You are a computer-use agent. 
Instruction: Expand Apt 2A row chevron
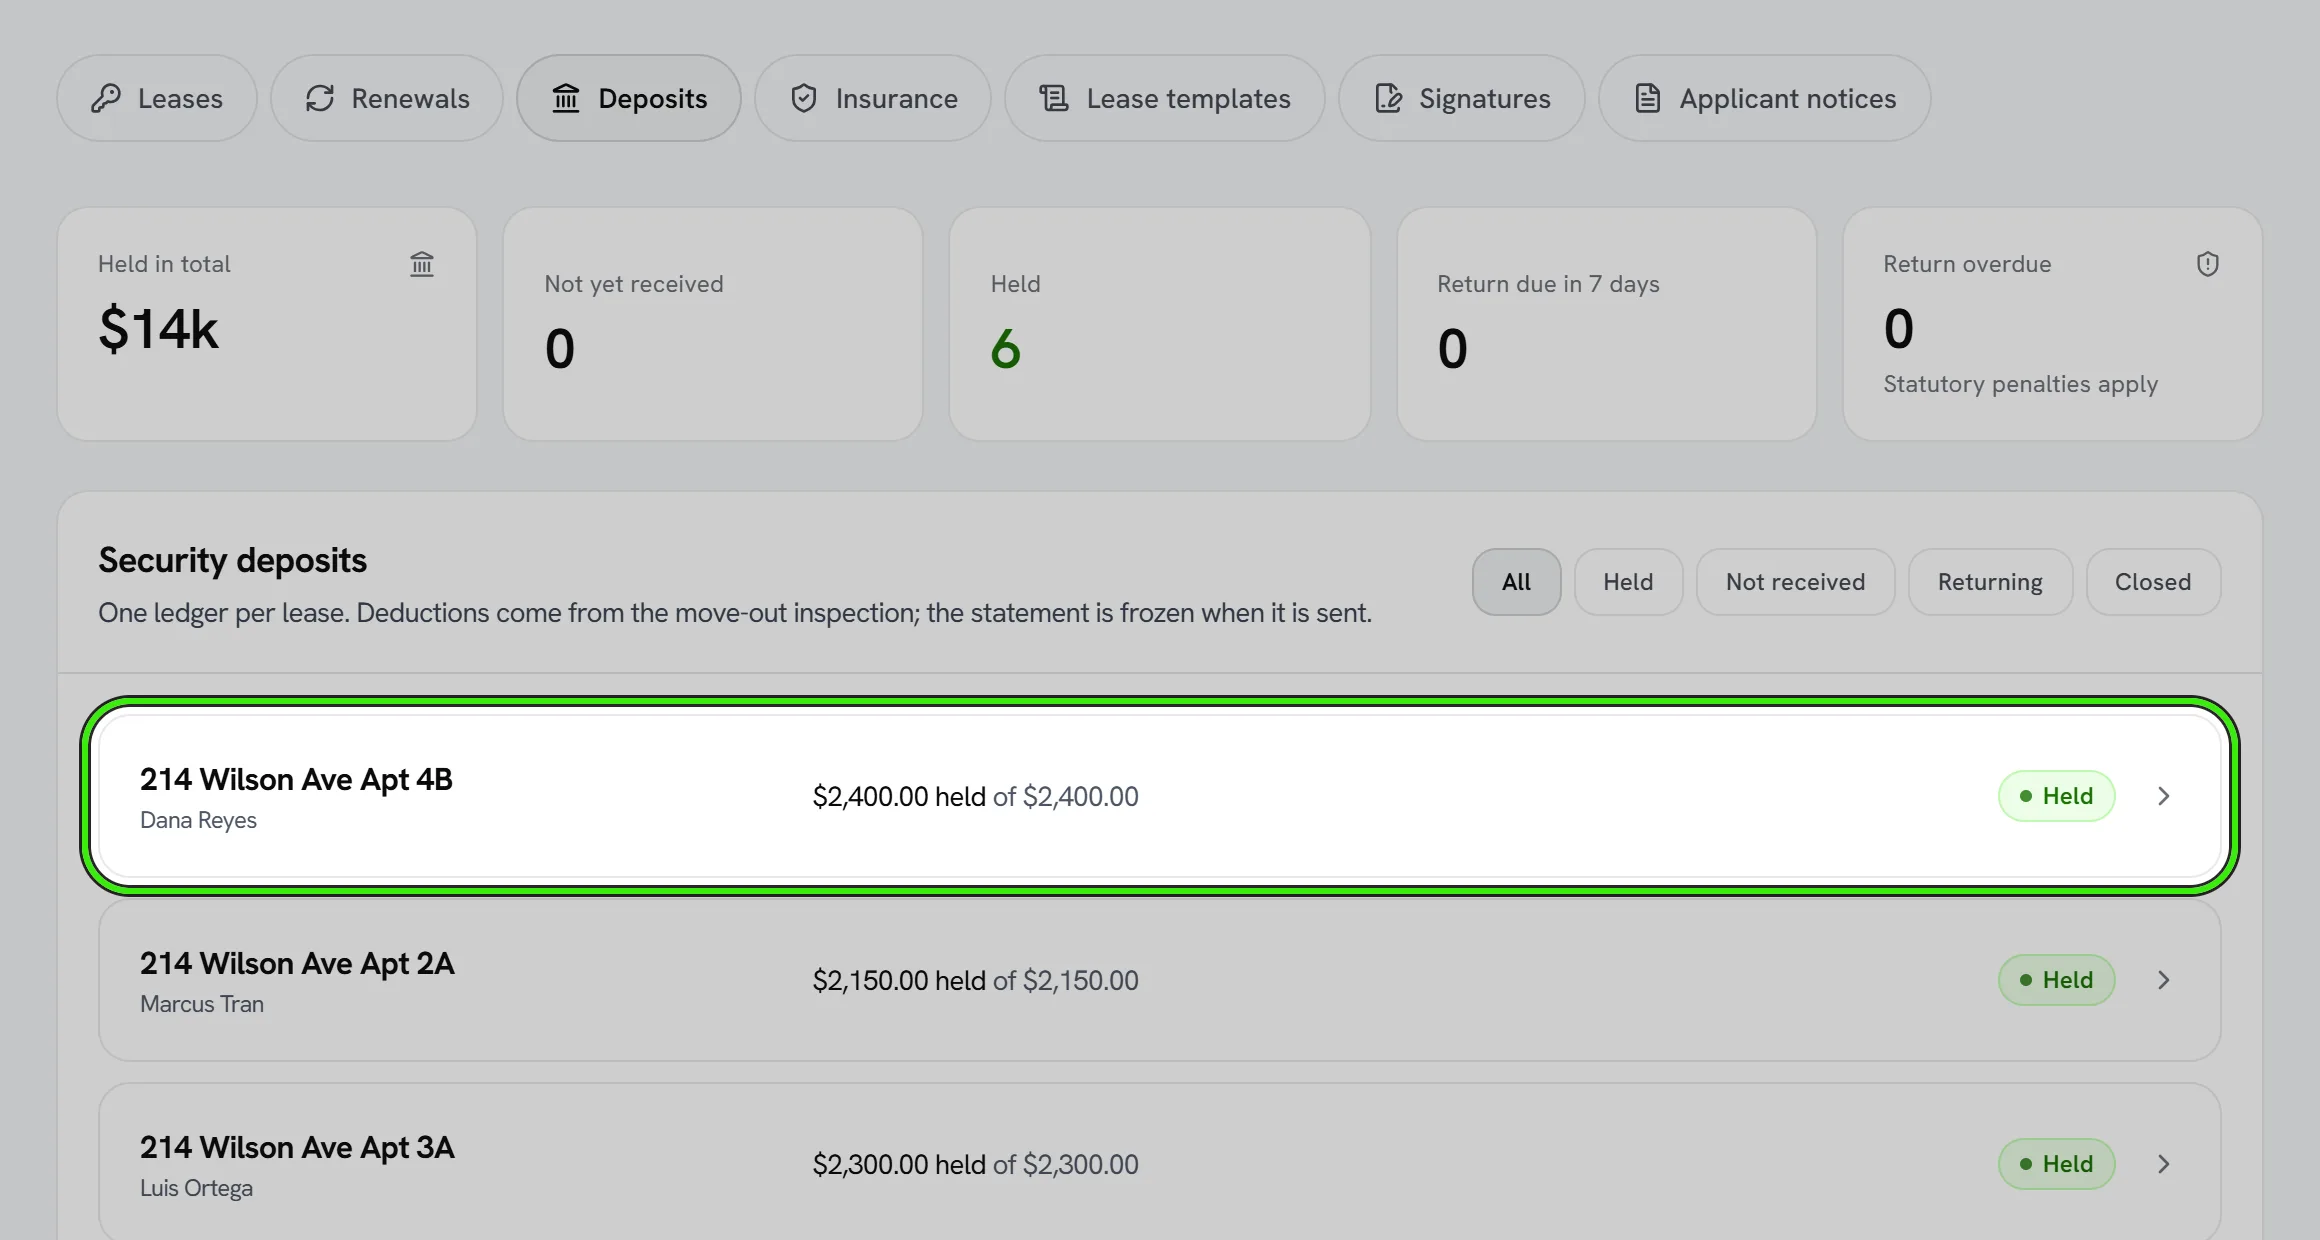(x=2163, y=980)
